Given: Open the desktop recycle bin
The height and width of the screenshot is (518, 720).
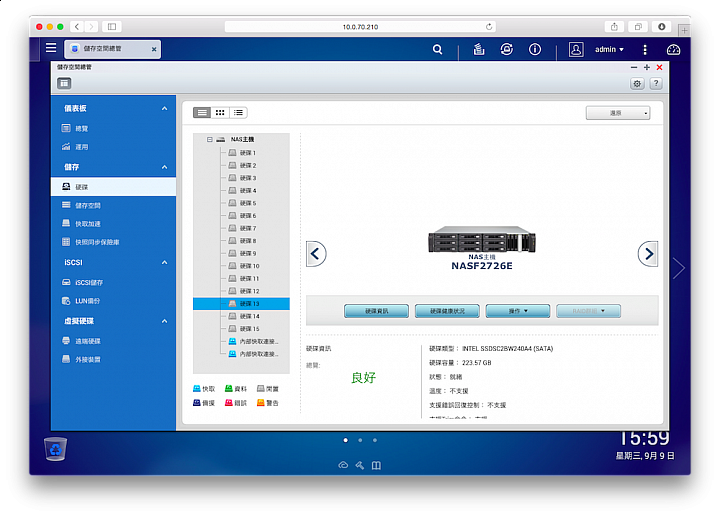Looking at the screenshot, I should [56, 449].
